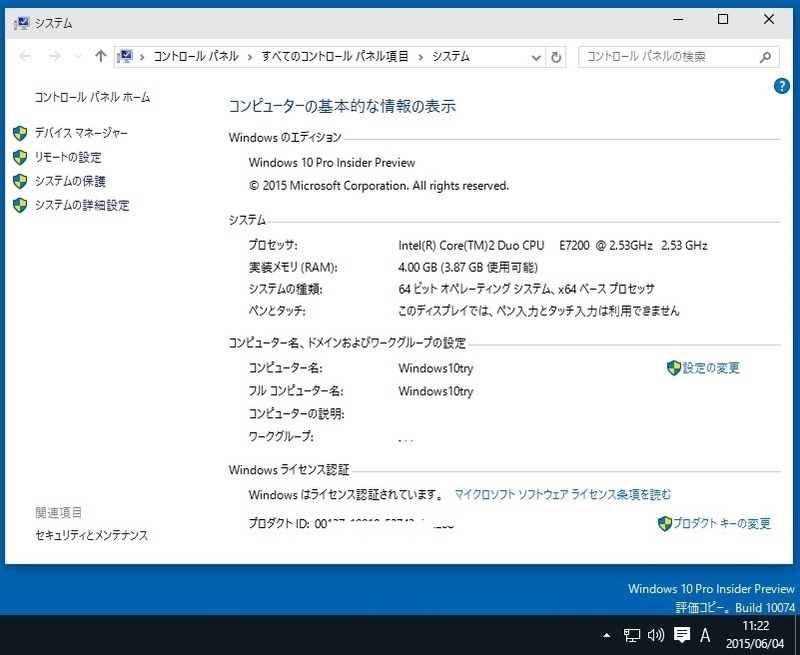Click the コントロール パネルの検索 search field

coord(679,57)
